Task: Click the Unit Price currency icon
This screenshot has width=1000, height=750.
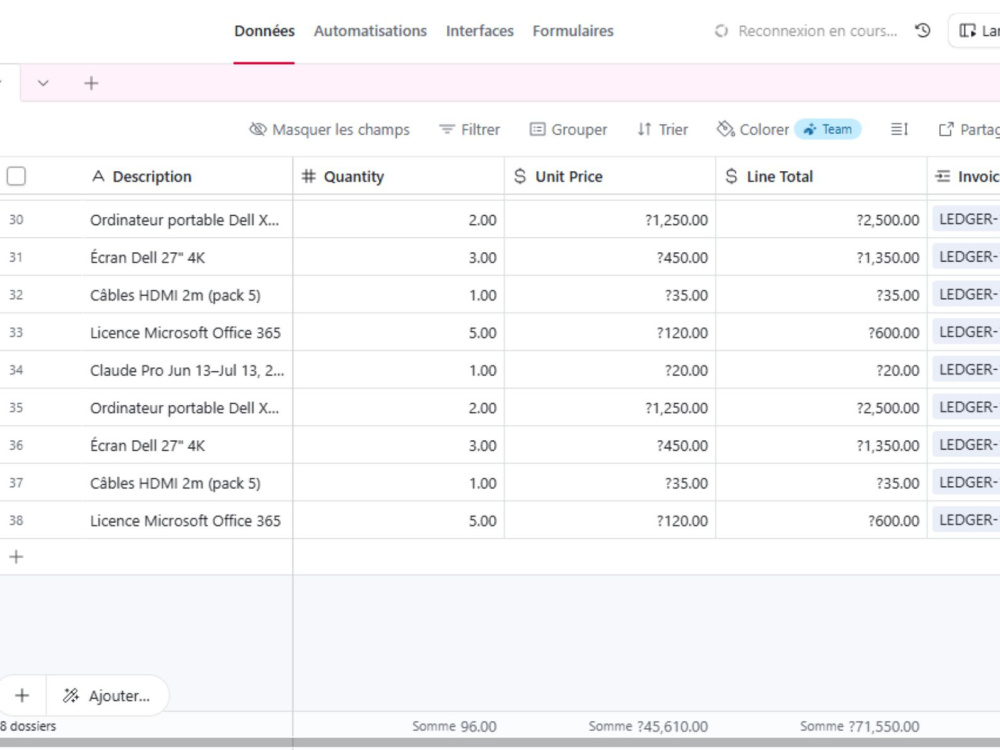Action: [520, 176]
